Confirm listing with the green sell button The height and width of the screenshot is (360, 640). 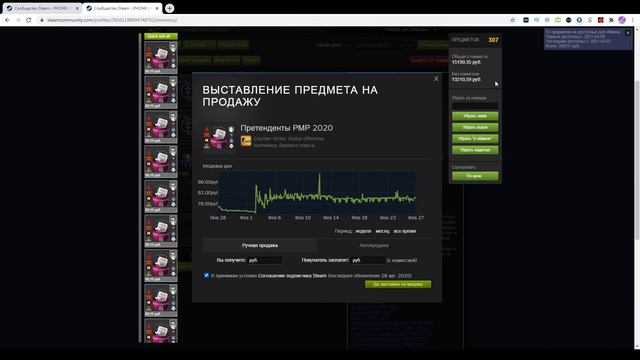398,284
